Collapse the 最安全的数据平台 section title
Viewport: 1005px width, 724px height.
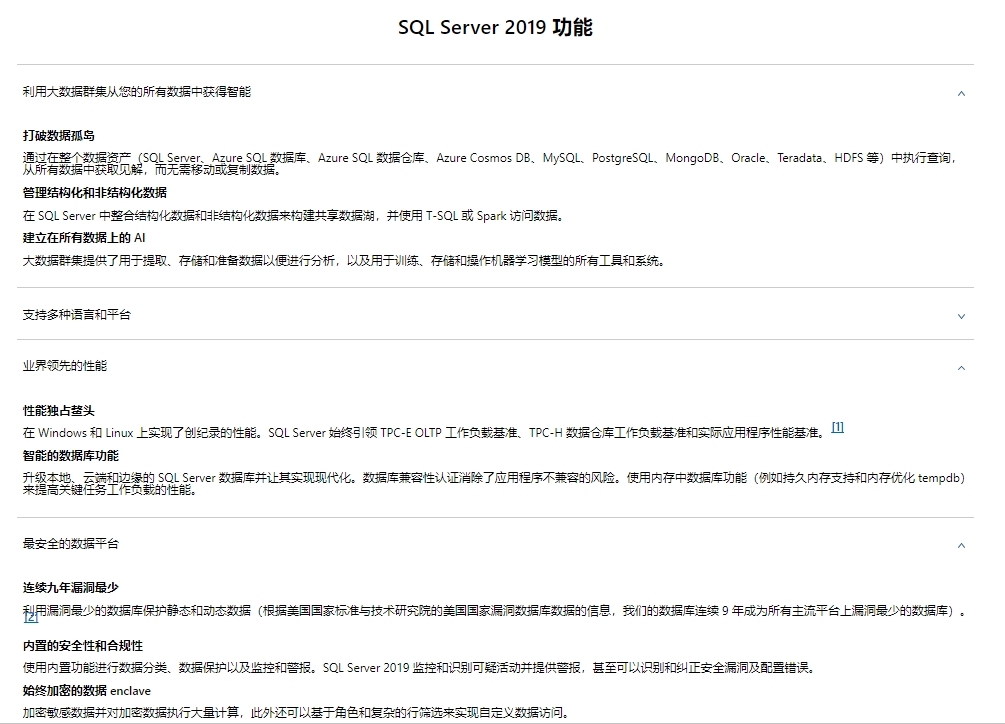coord(71,544)
